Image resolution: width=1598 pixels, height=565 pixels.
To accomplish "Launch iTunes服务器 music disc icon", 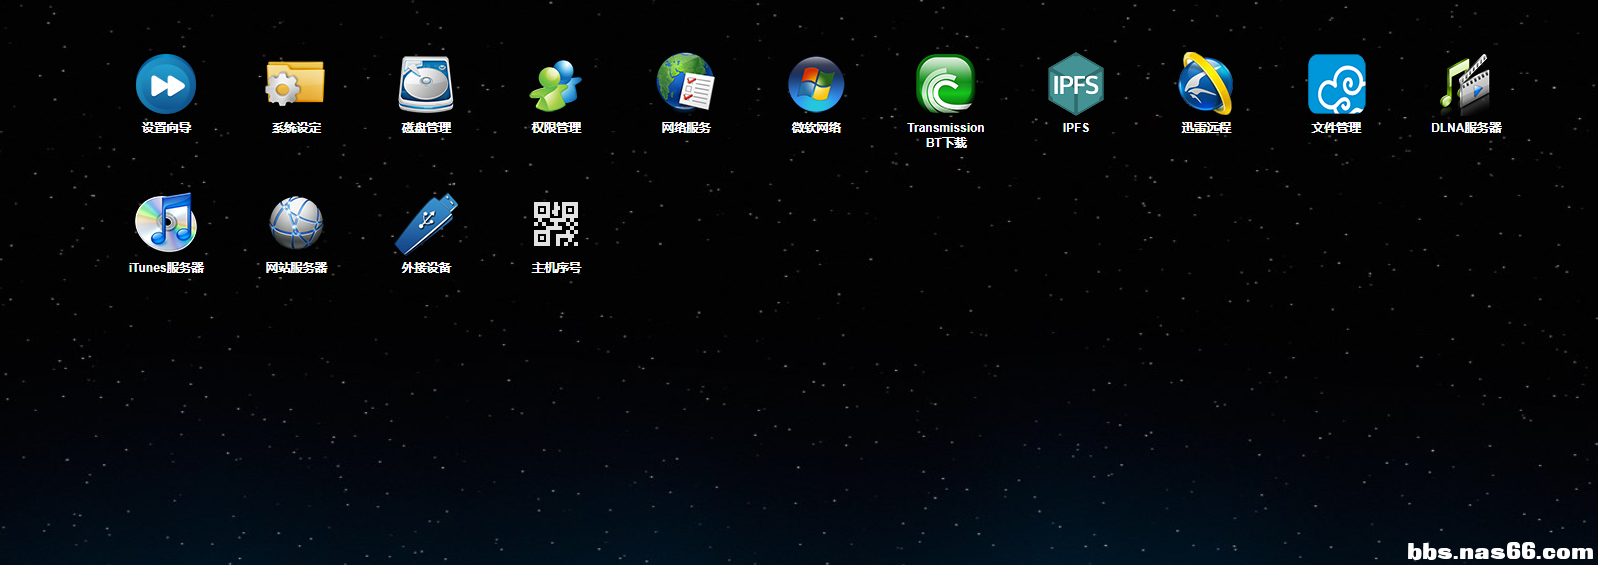I will point(166,222).
